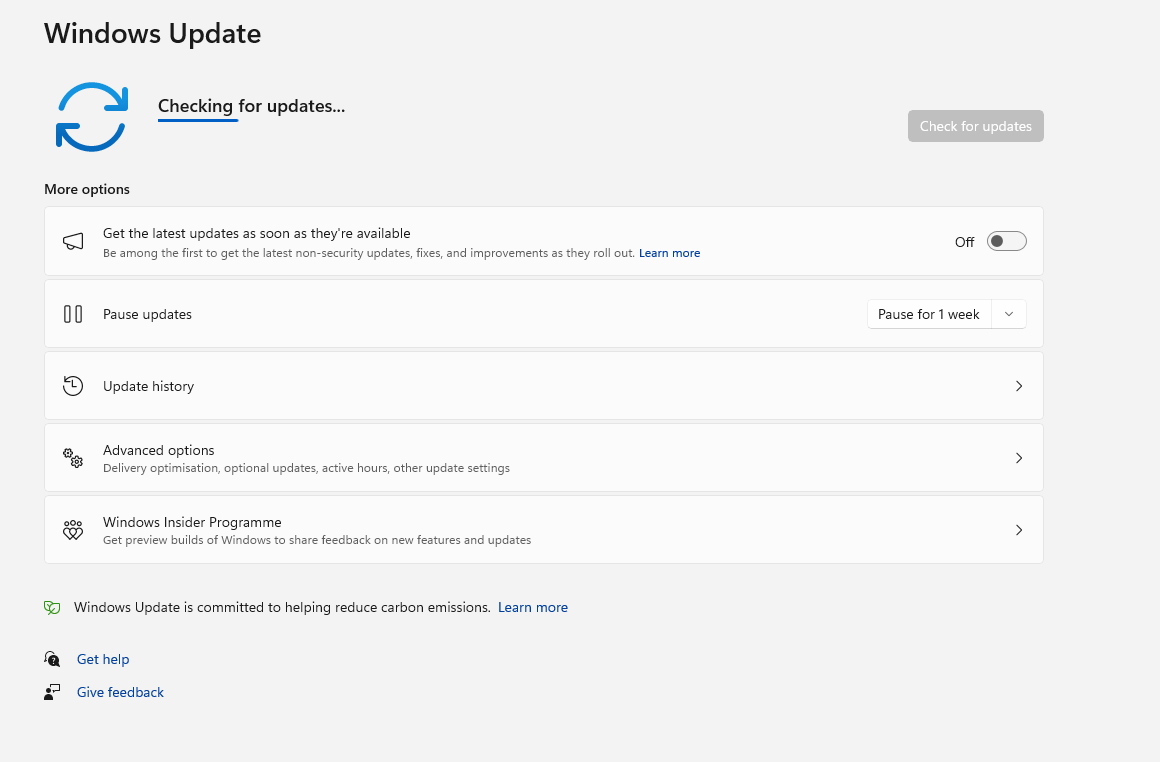The height and width of the screenshot is (762, 1160).
Task: Expand Windows Insider Programme via its chevron
Action: click(x=1019, y=530)
